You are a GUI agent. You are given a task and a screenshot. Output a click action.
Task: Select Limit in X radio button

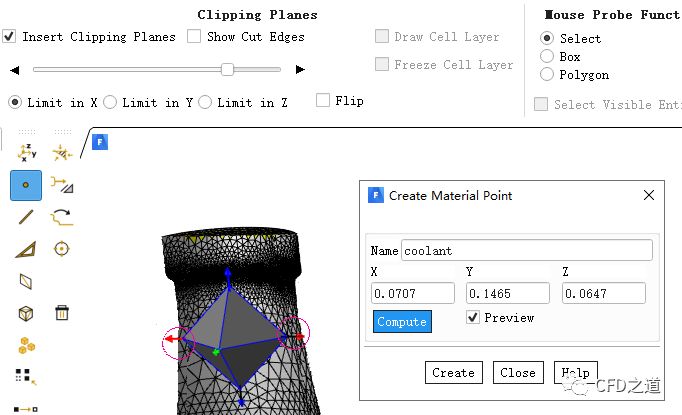point(15,102)
